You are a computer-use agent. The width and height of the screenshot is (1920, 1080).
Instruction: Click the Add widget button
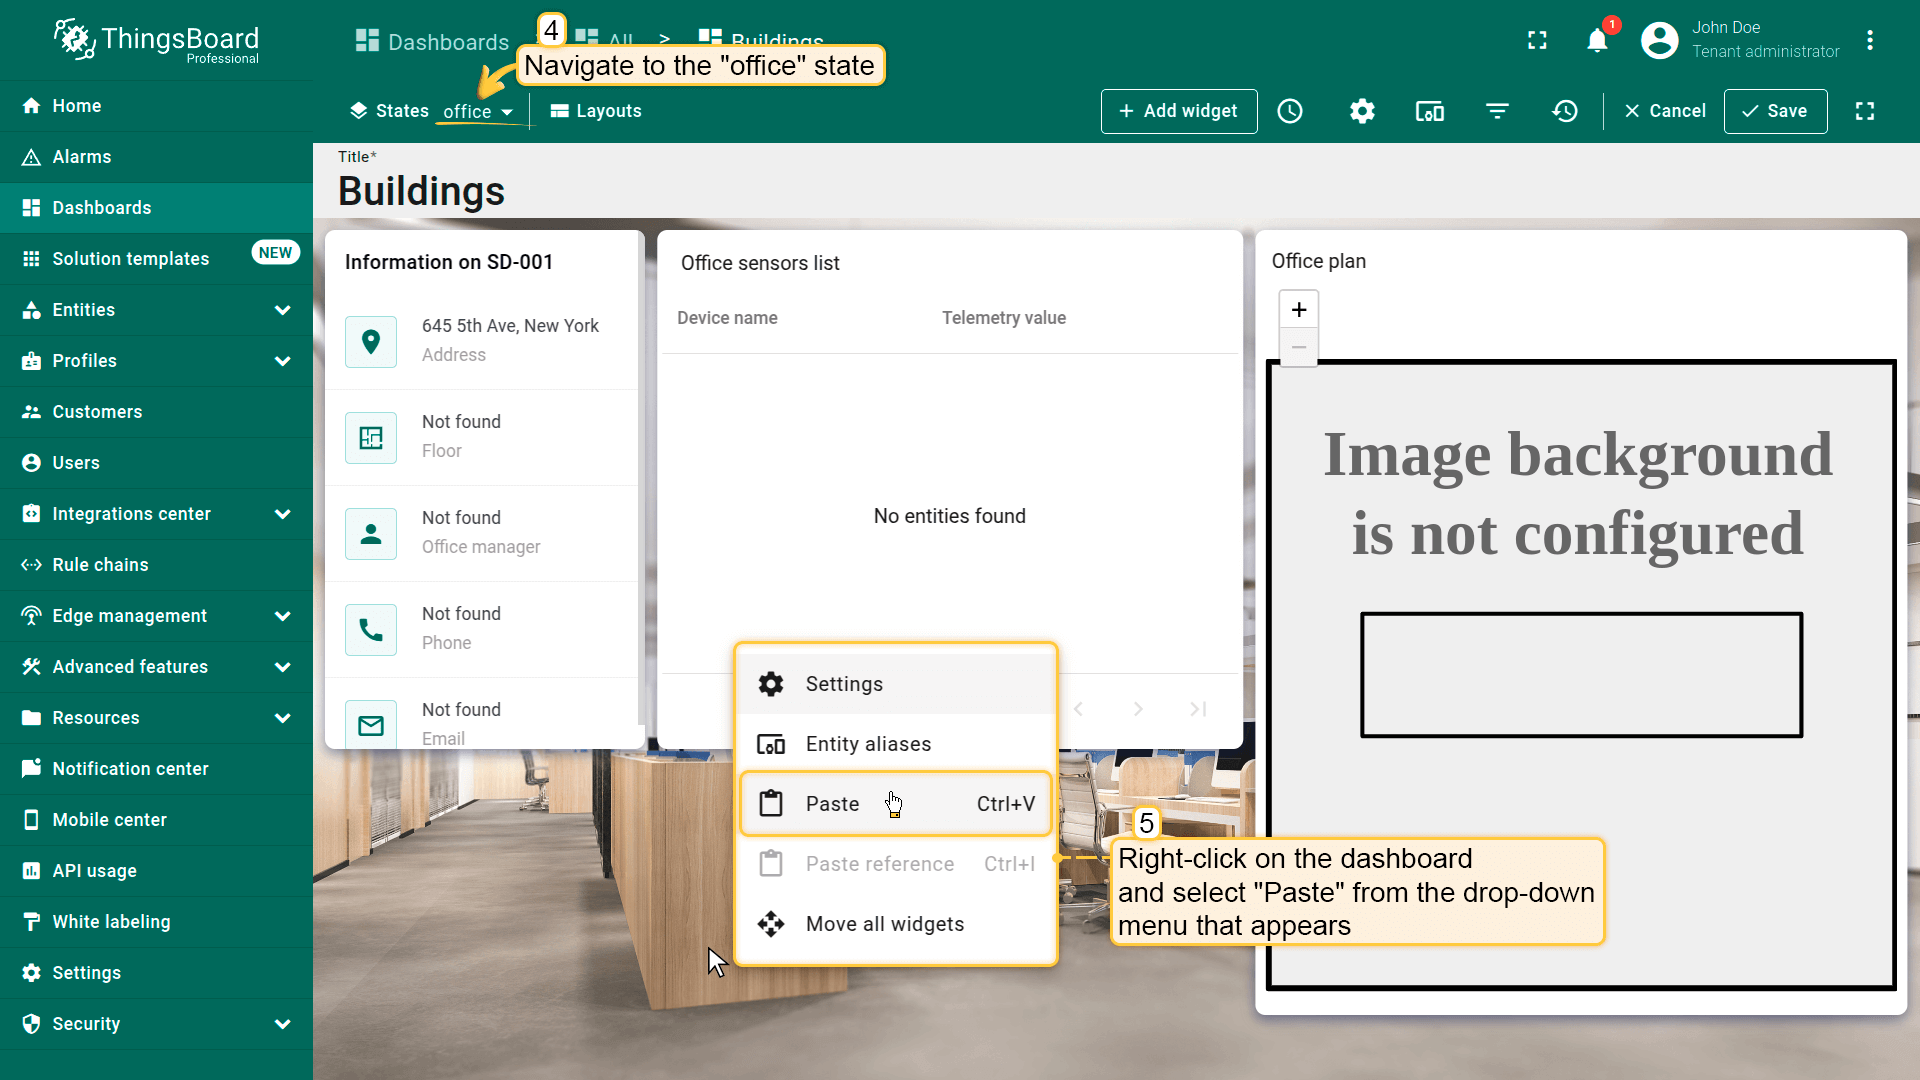pos(1178,111)
